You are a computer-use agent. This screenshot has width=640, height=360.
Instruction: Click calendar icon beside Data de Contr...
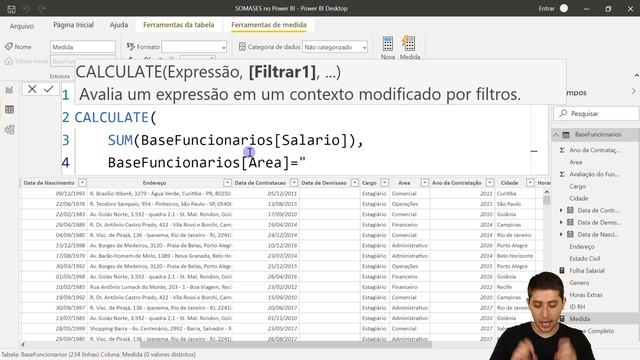570,211
